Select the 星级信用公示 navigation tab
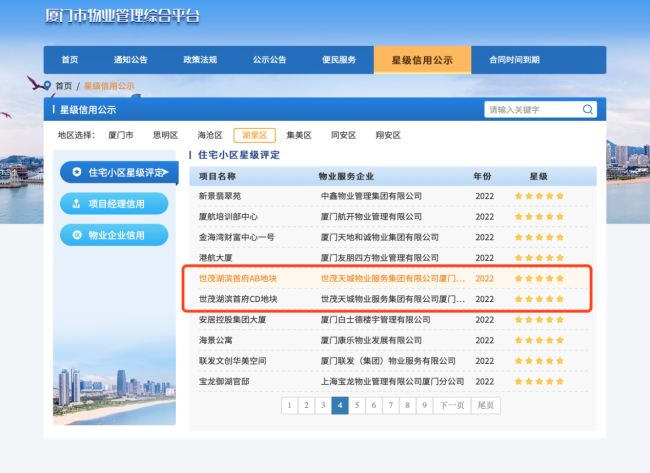 (422, 60)
